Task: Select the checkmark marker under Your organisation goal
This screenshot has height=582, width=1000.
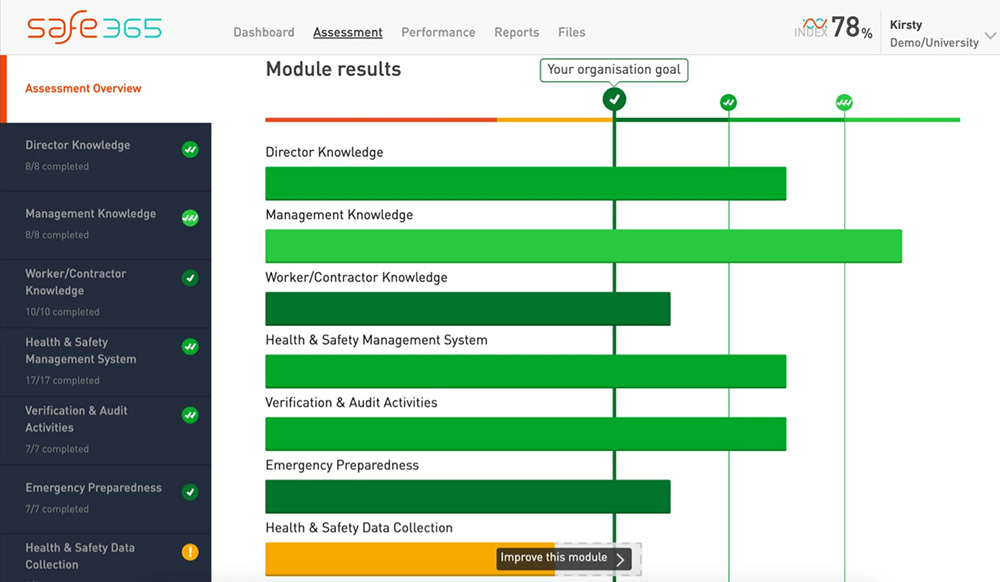Action: pos(613,100)
